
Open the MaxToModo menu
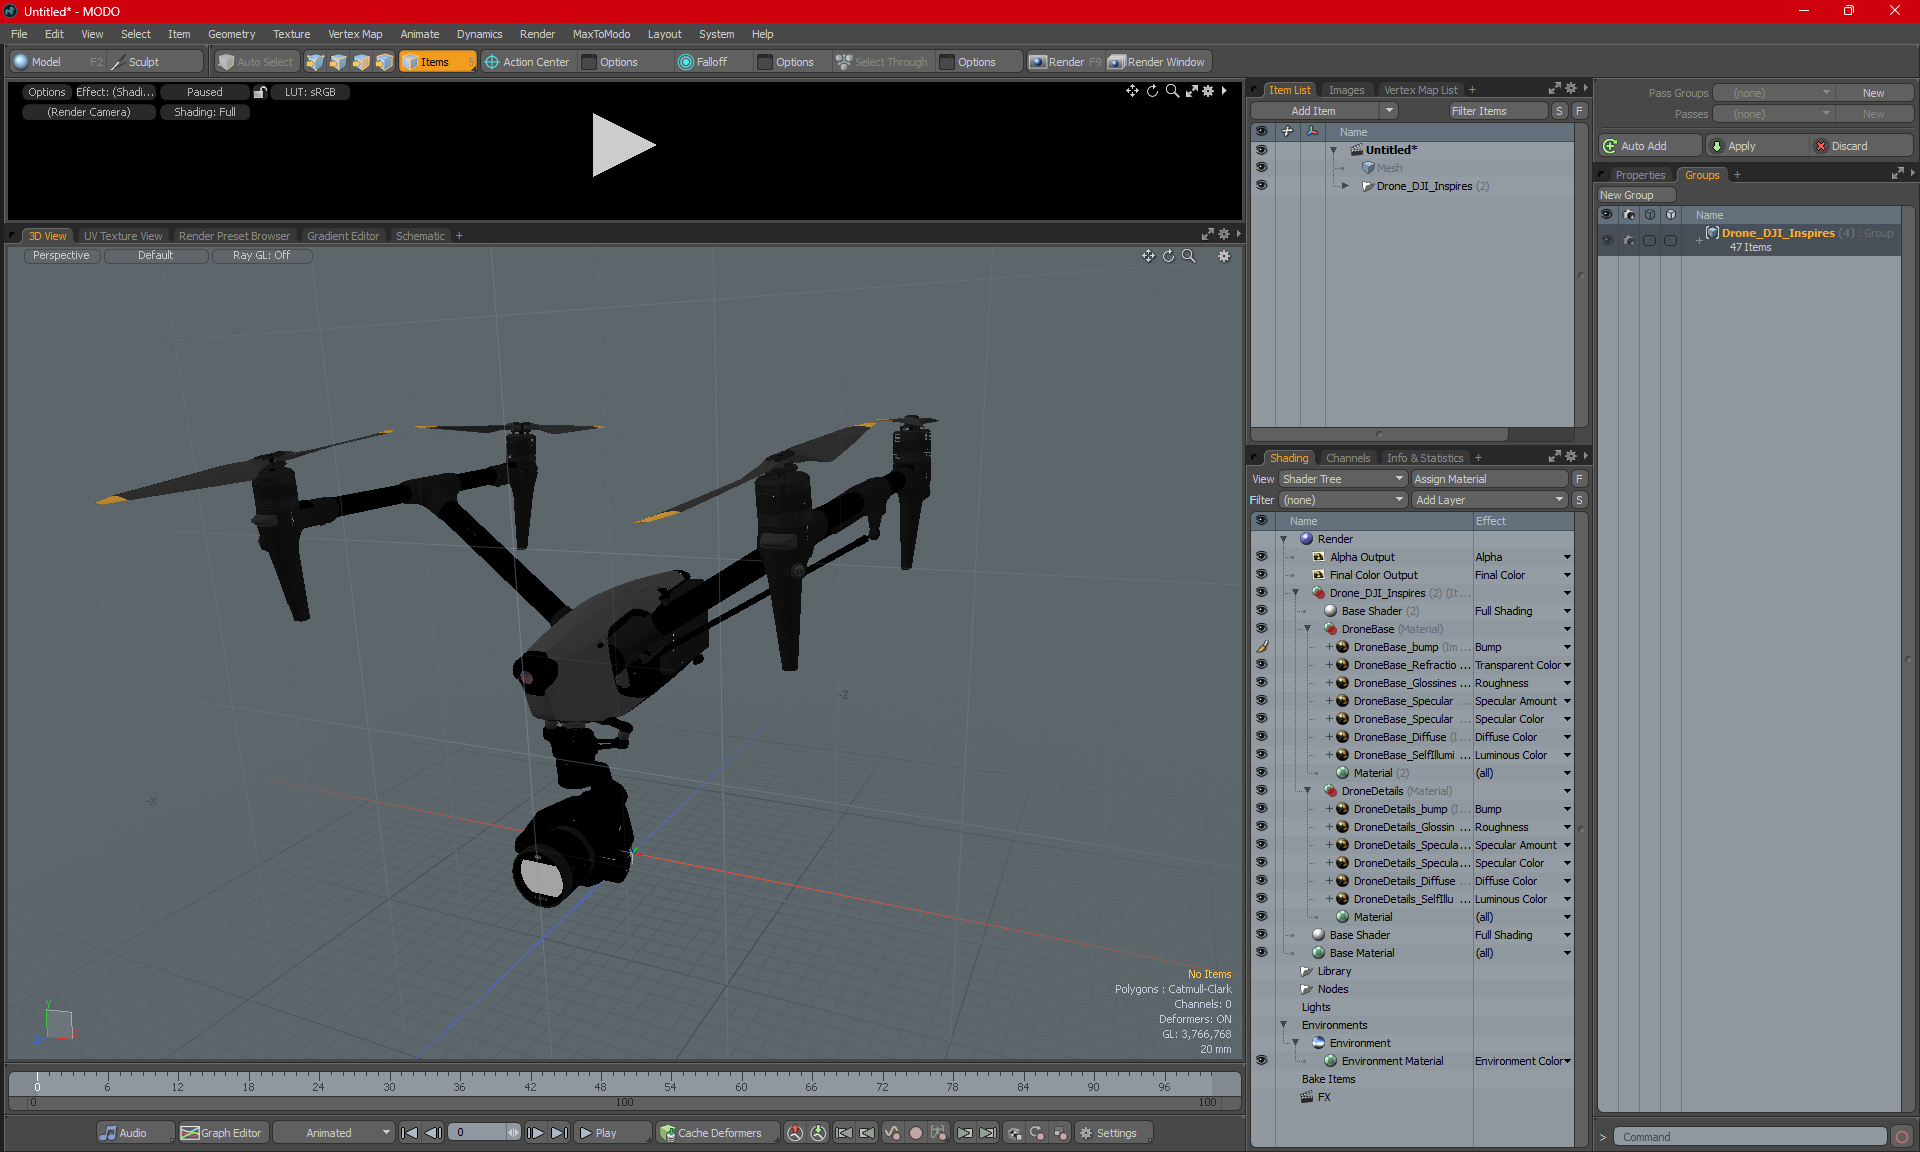pos(601,34)
